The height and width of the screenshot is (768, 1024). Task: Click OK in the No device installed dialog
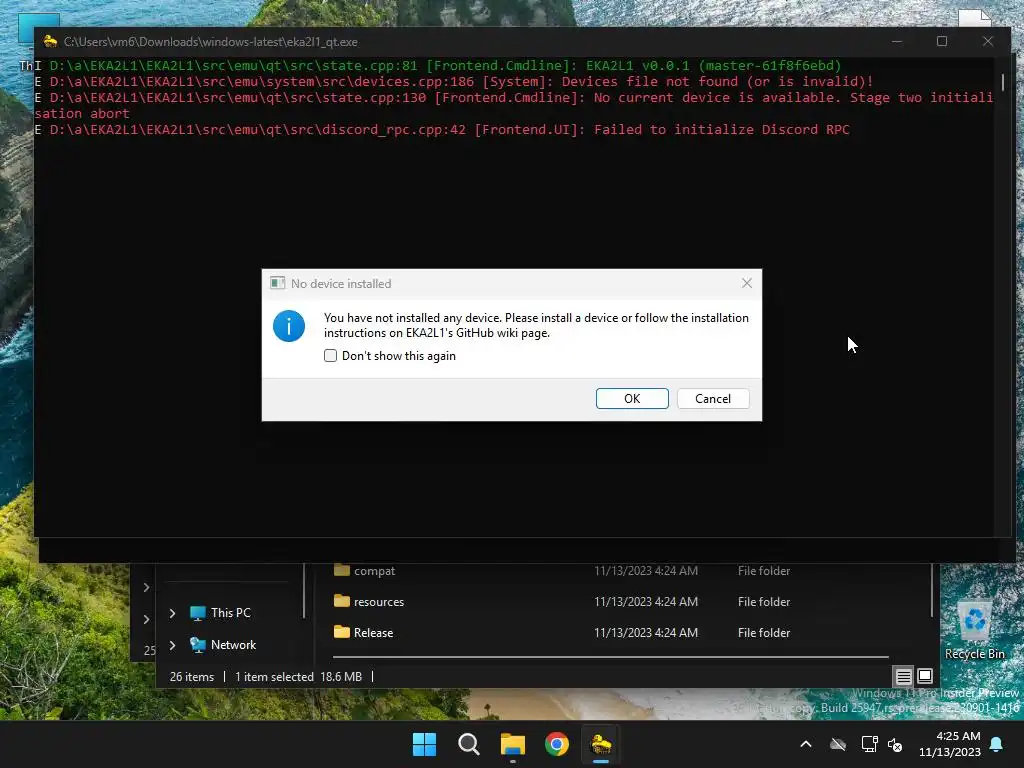[632, 398]
